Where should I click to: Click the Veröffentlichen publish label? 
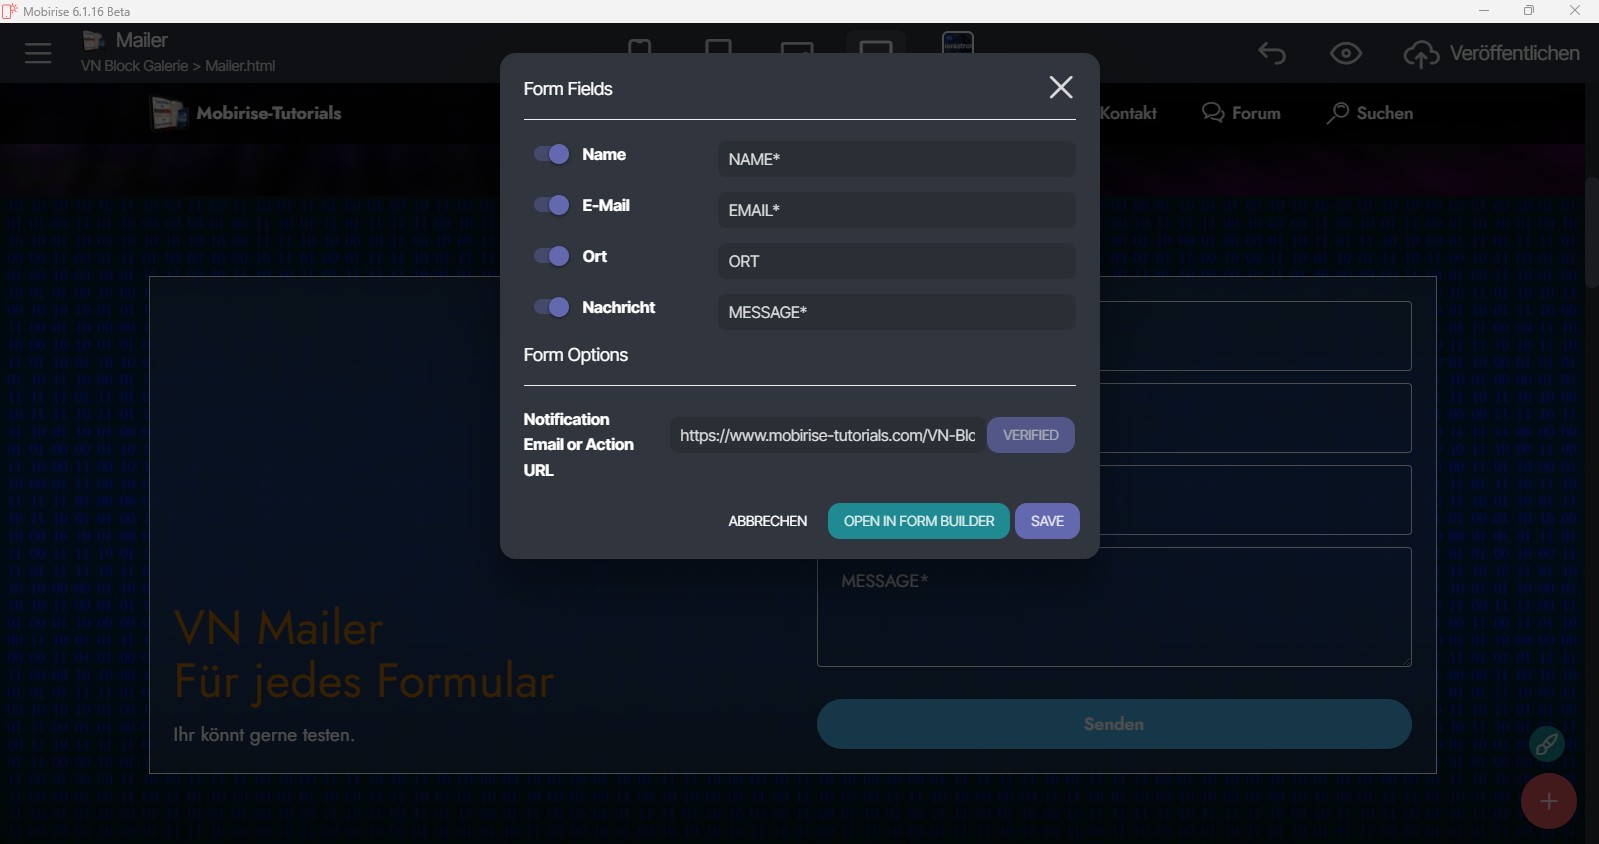tap(1514, 53)
